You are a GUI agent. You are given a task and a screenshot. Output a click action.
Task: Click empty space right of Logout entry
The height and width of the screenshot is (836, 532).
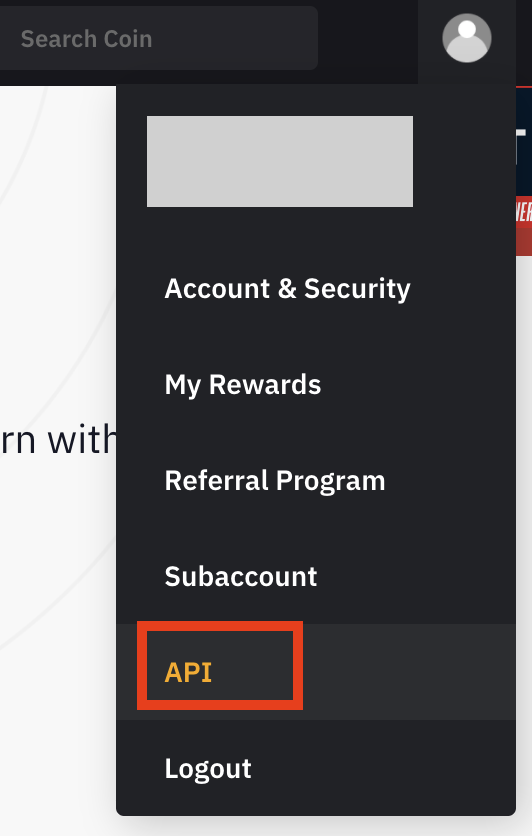(384, 768)
